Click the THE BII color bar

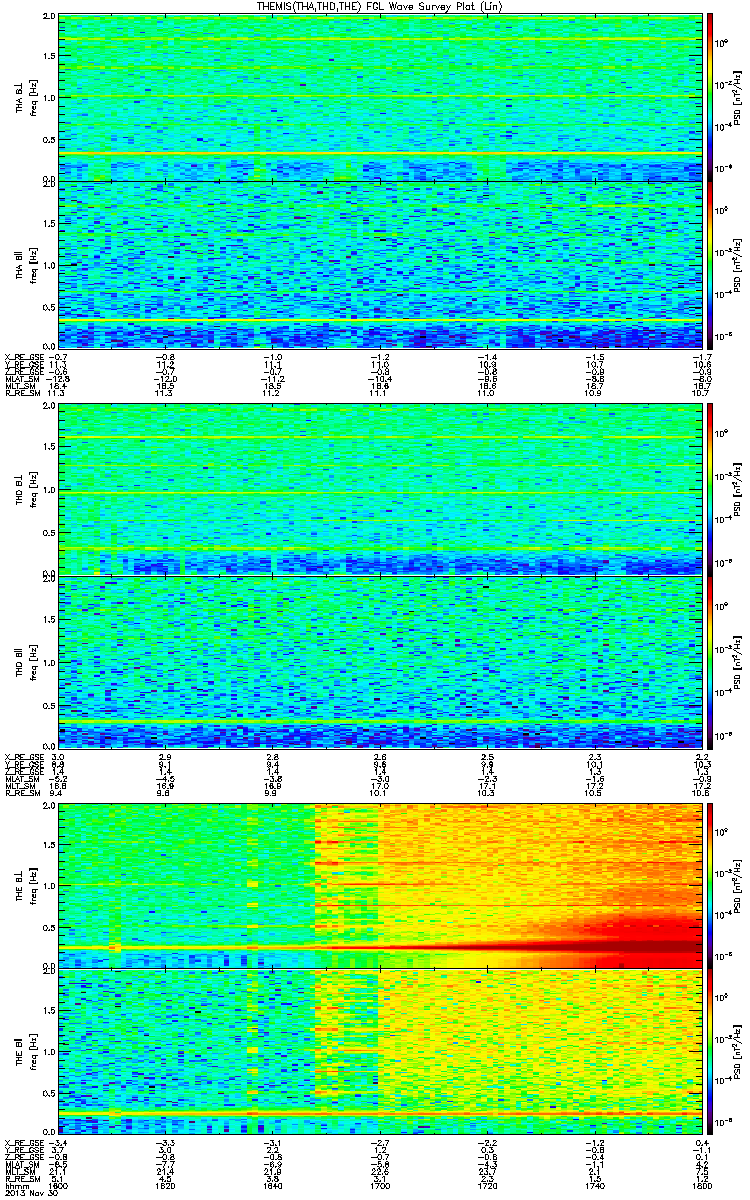point(711,1053)
